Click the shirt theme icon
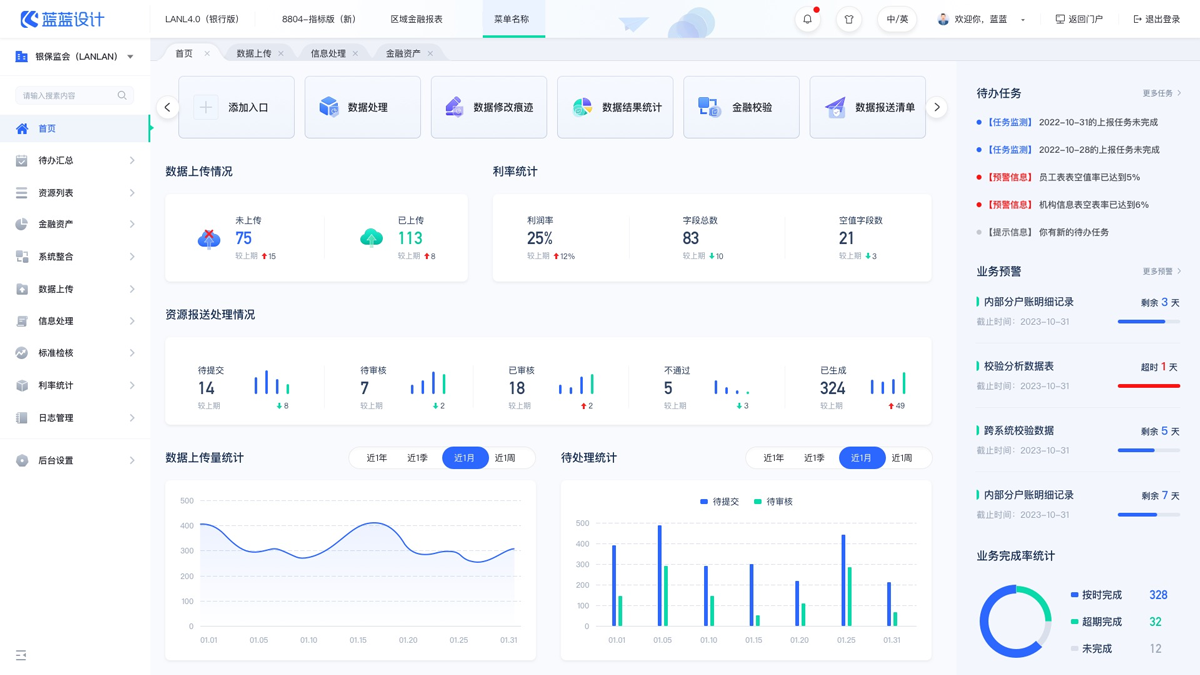Viewport: 1200px width, 675px height. (x=848, y=19)
